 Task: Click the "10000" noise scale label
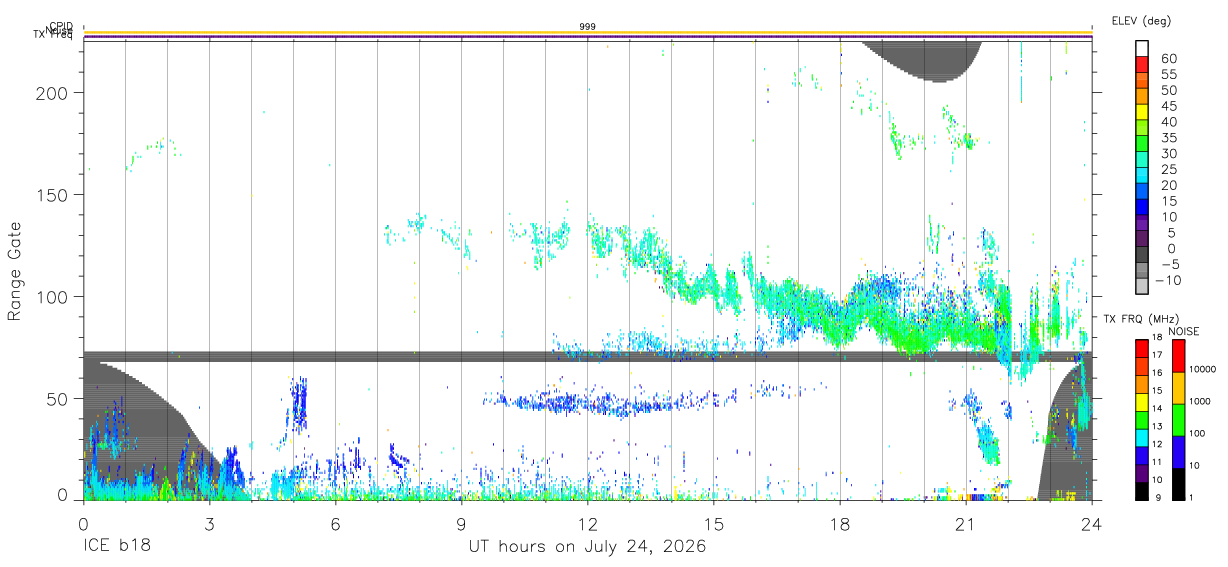coord(1205,369)
